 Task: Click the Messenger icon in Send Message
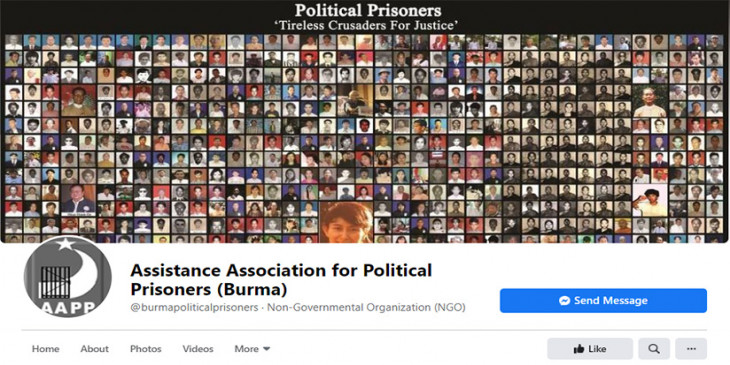[x=564, y=301]
